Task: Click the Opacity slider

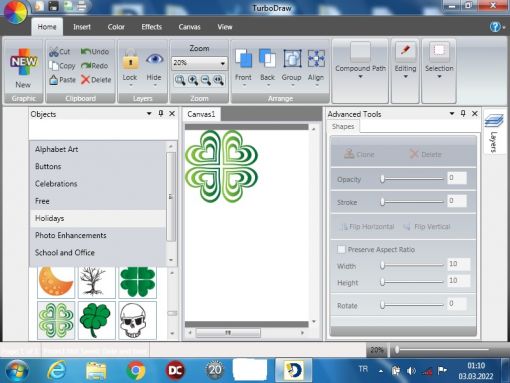Action: click(x=413, y=179)
